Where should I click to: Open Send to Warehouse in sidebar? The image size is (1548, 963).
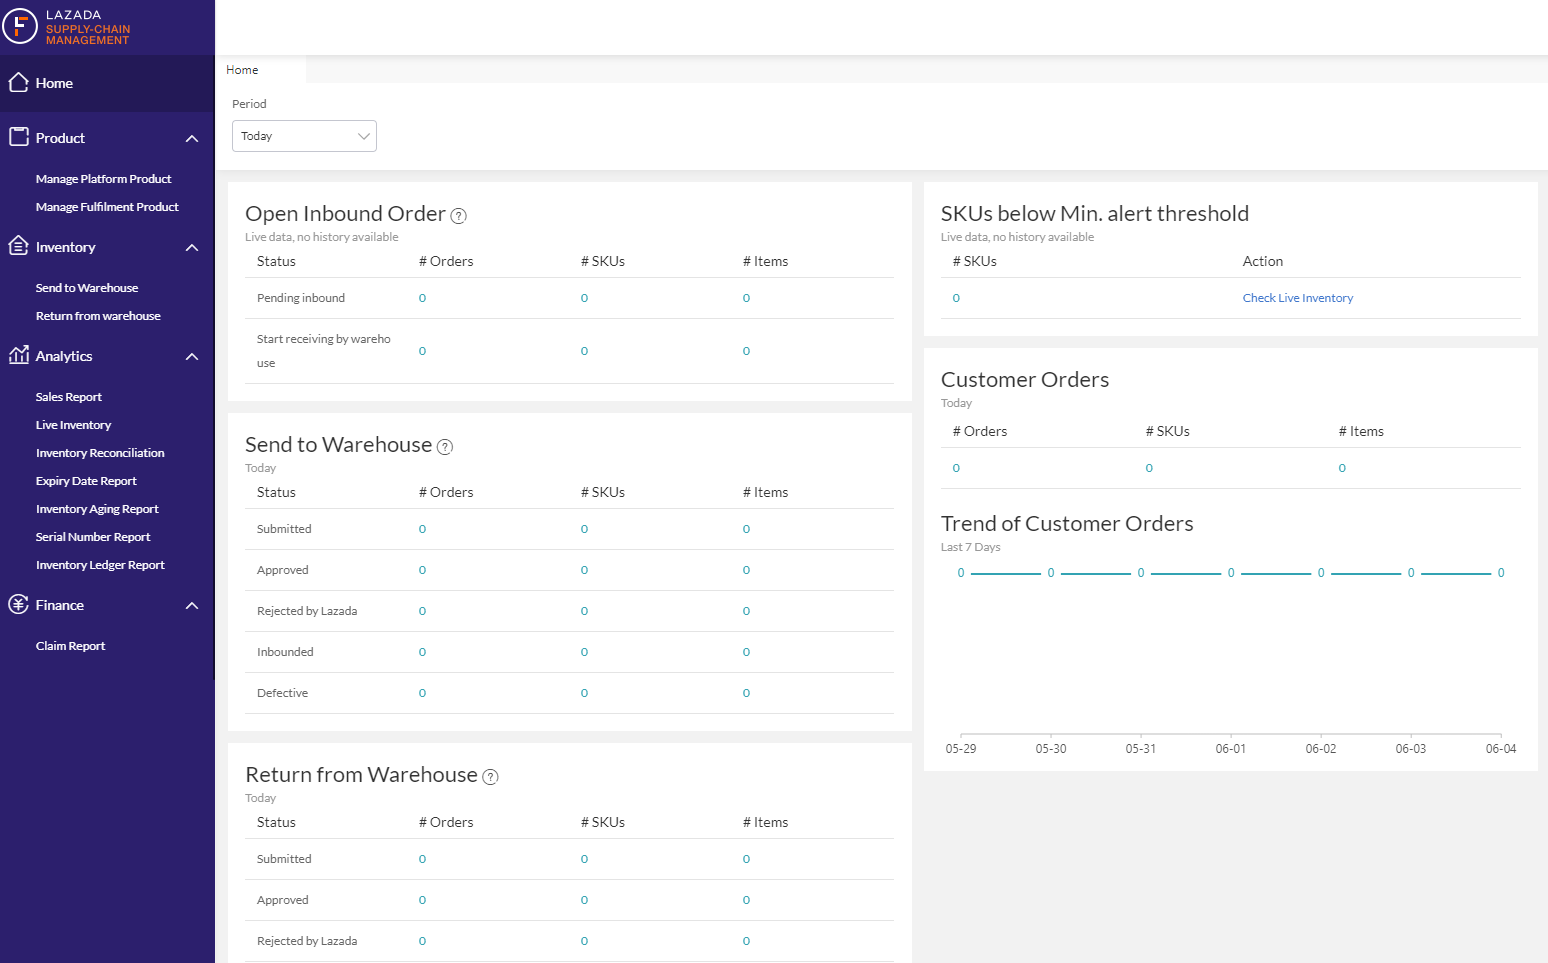click(x=87, y=288)
